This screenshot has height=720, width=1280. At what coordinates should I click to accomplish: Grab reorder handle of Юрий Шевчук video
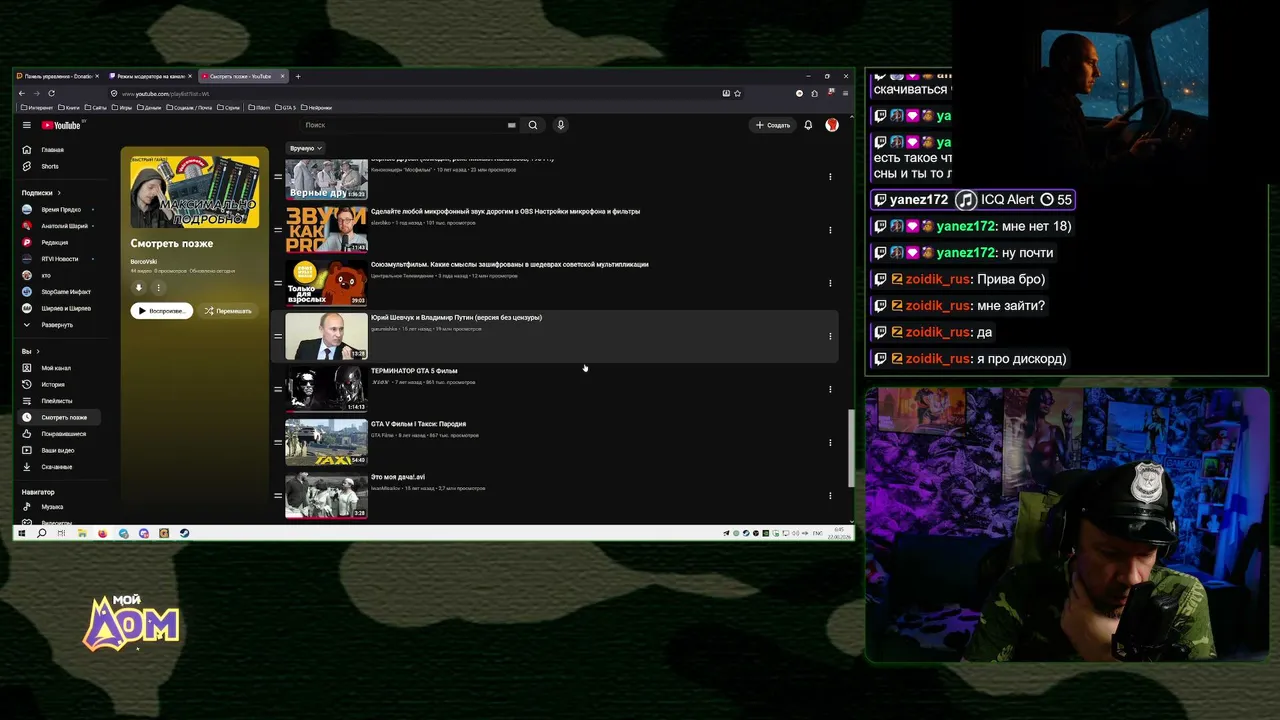coord(278,336)
